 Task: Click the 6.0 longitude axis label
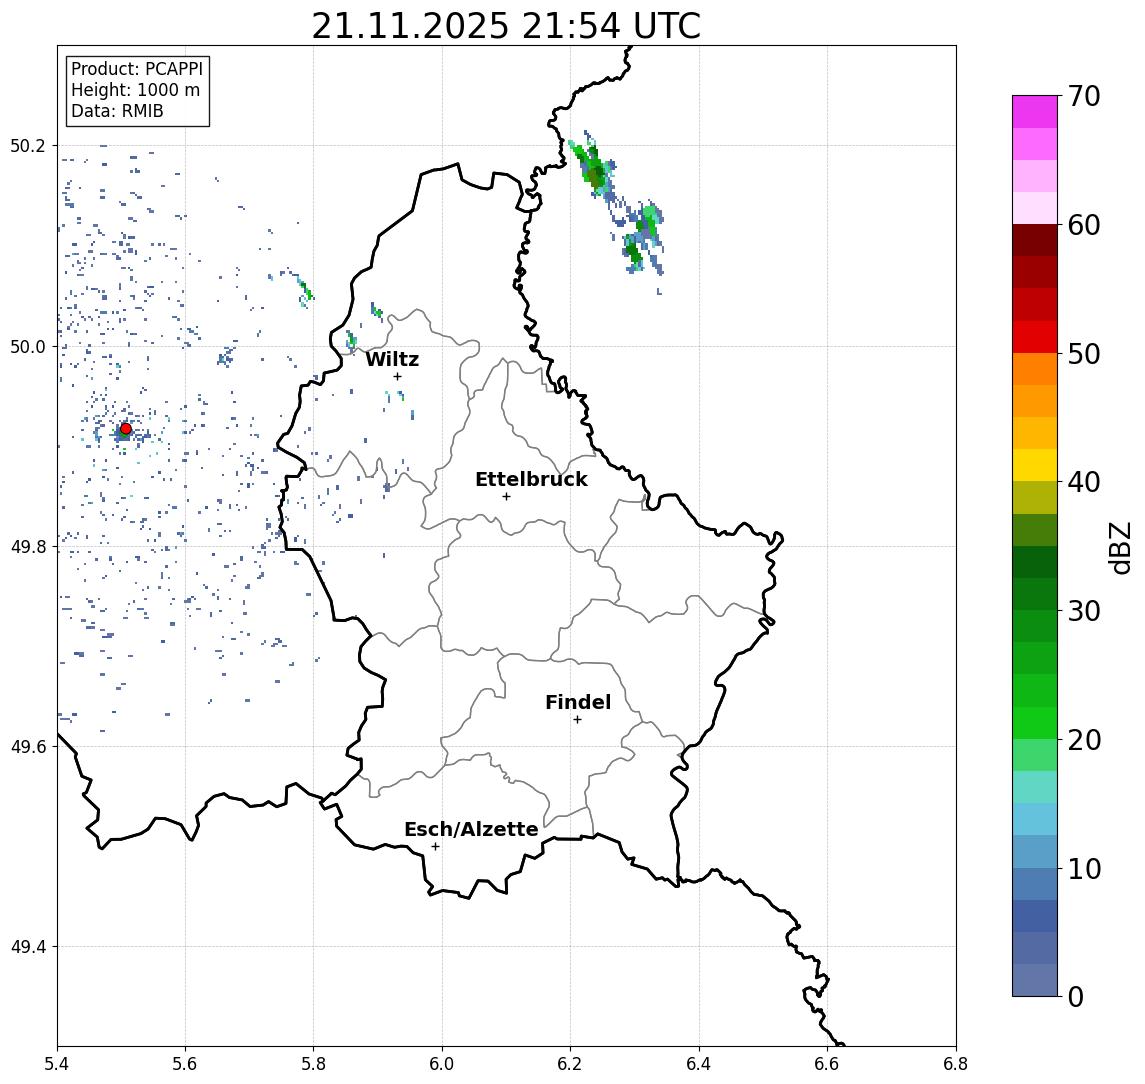(442, 1064)
